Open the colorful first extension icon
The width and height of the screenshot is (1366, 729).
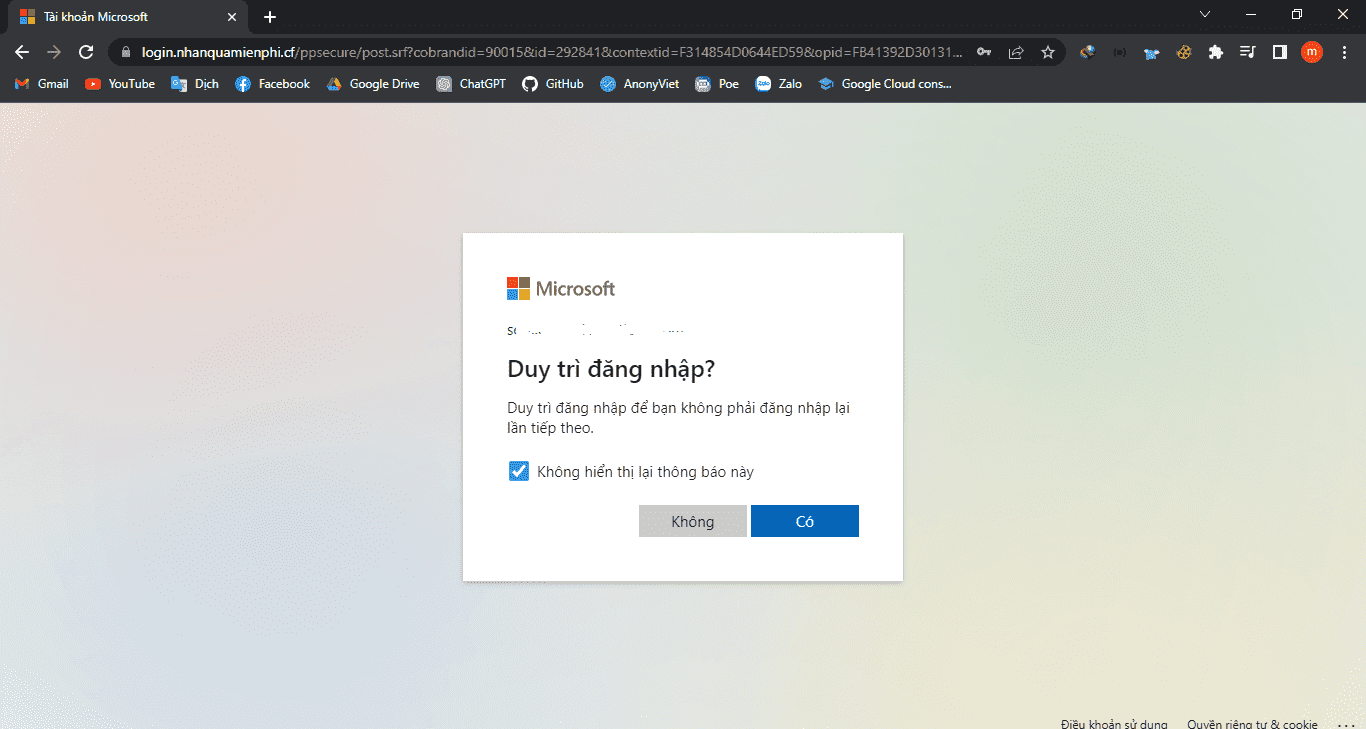(x=1088, y=52)
